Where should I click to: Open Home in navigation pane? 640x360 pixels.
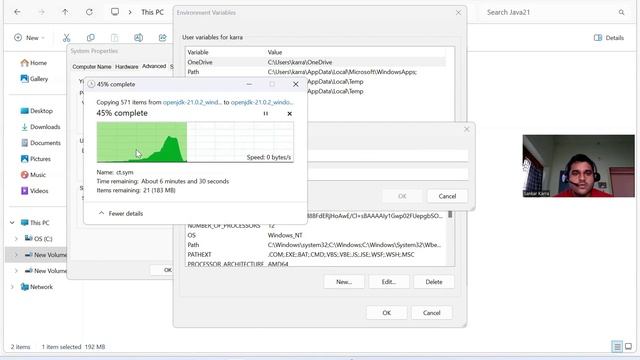coord(34,63)
